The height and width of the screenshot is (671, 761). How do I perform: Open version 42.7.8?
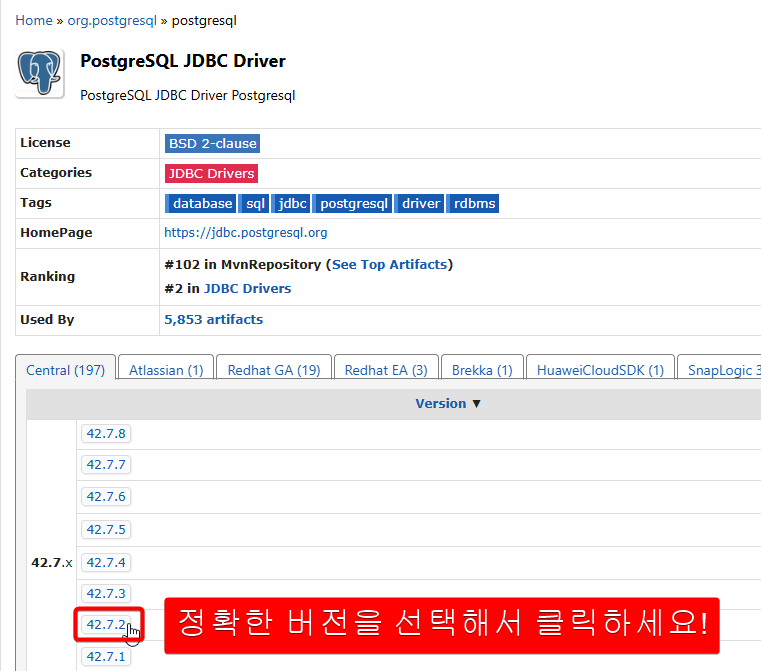coord(106,433)
